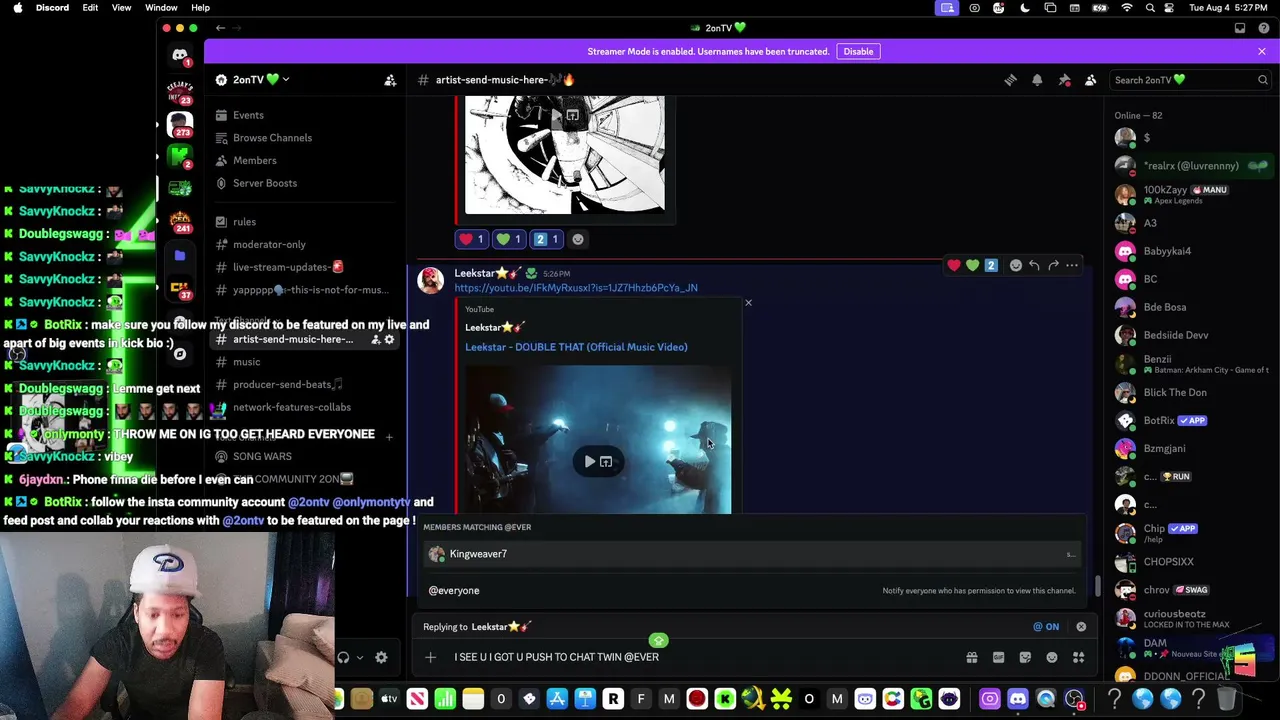This screenshot has height=720, width=1280.
Task: Open More options on Leekstar message
Action: (1072, 265)
